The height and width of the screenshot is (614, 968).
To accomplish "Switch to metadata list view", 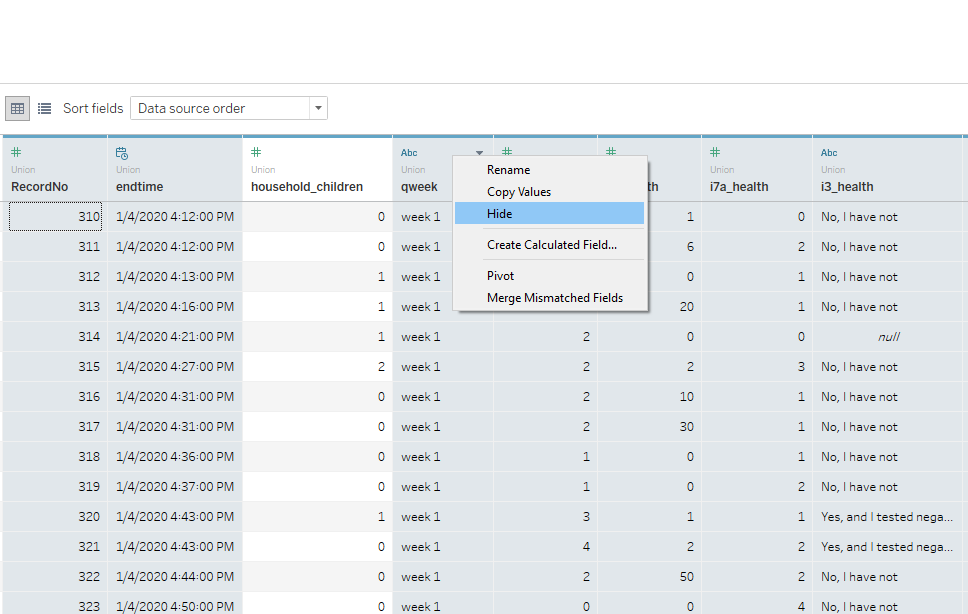I will [x=44, y=108].
